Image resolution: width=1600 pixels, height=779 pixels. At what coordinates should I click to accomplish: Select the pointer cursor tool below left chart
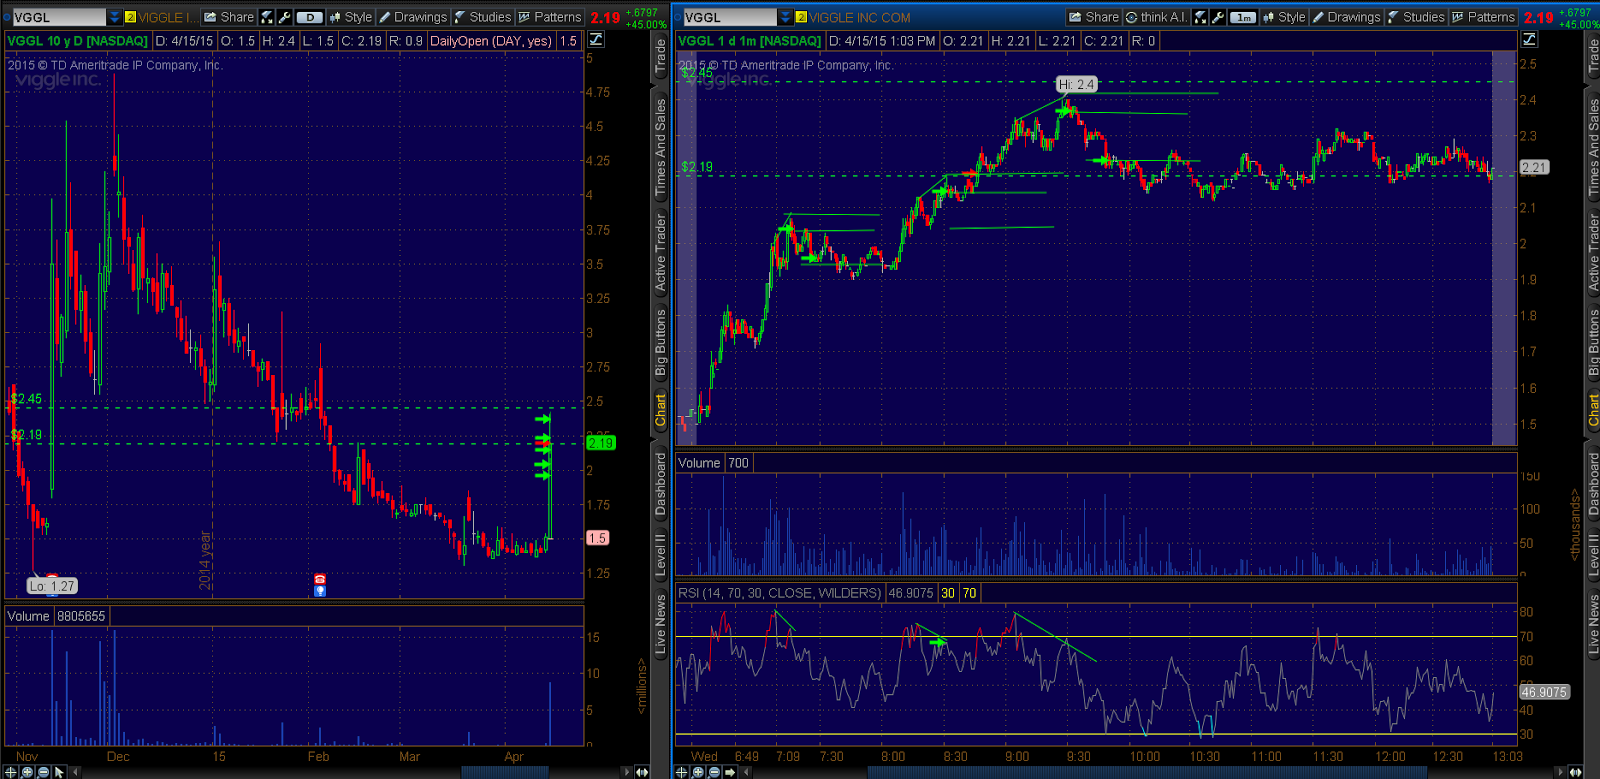59,772
